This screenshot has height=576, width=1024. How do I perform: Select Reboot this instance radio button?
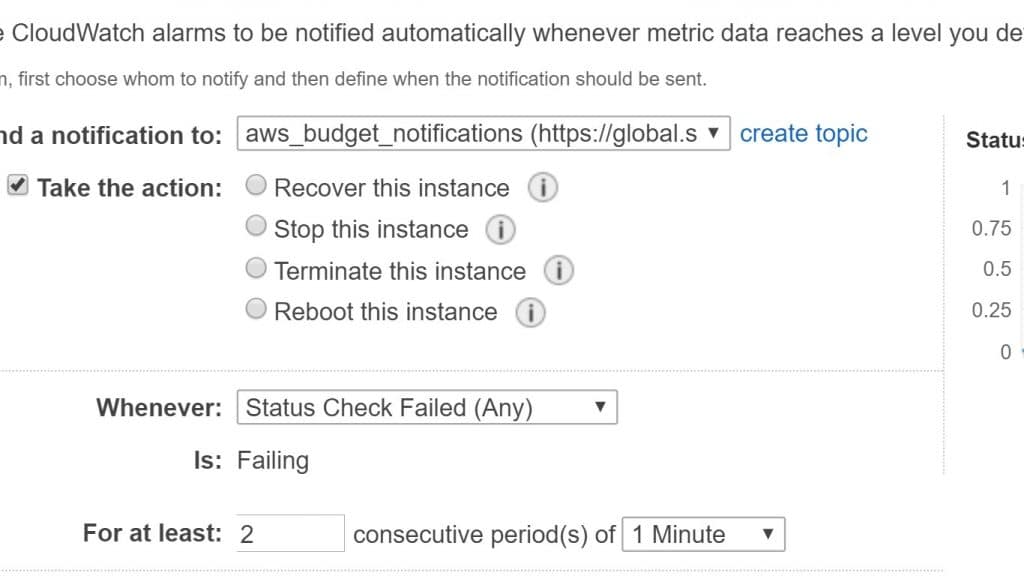(256, 309)
